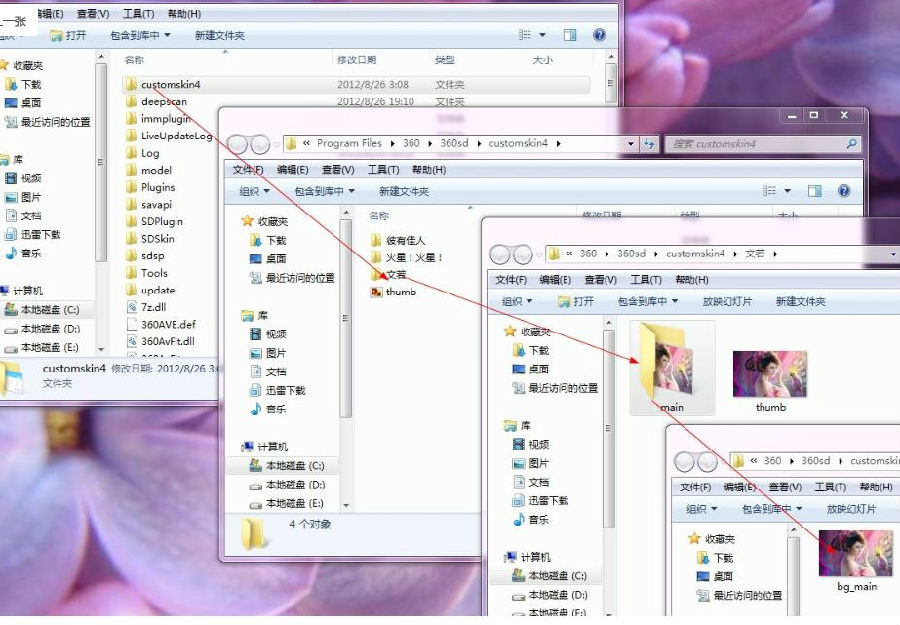
Task: Click the help icon in the back window toolbar
Action: click(599, 35)
